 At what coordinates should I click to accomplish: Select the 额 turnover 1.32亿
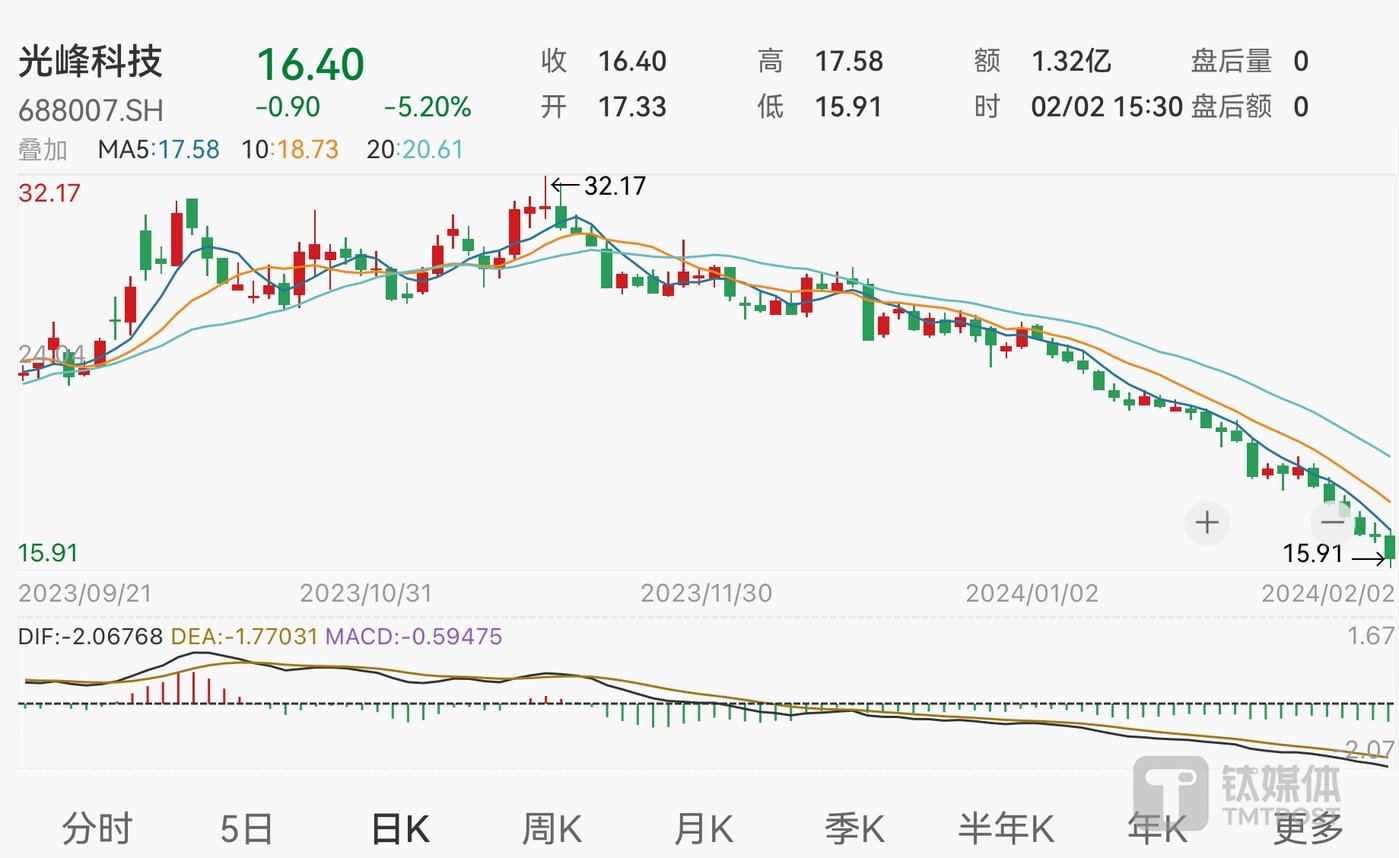pos(1071,61)
